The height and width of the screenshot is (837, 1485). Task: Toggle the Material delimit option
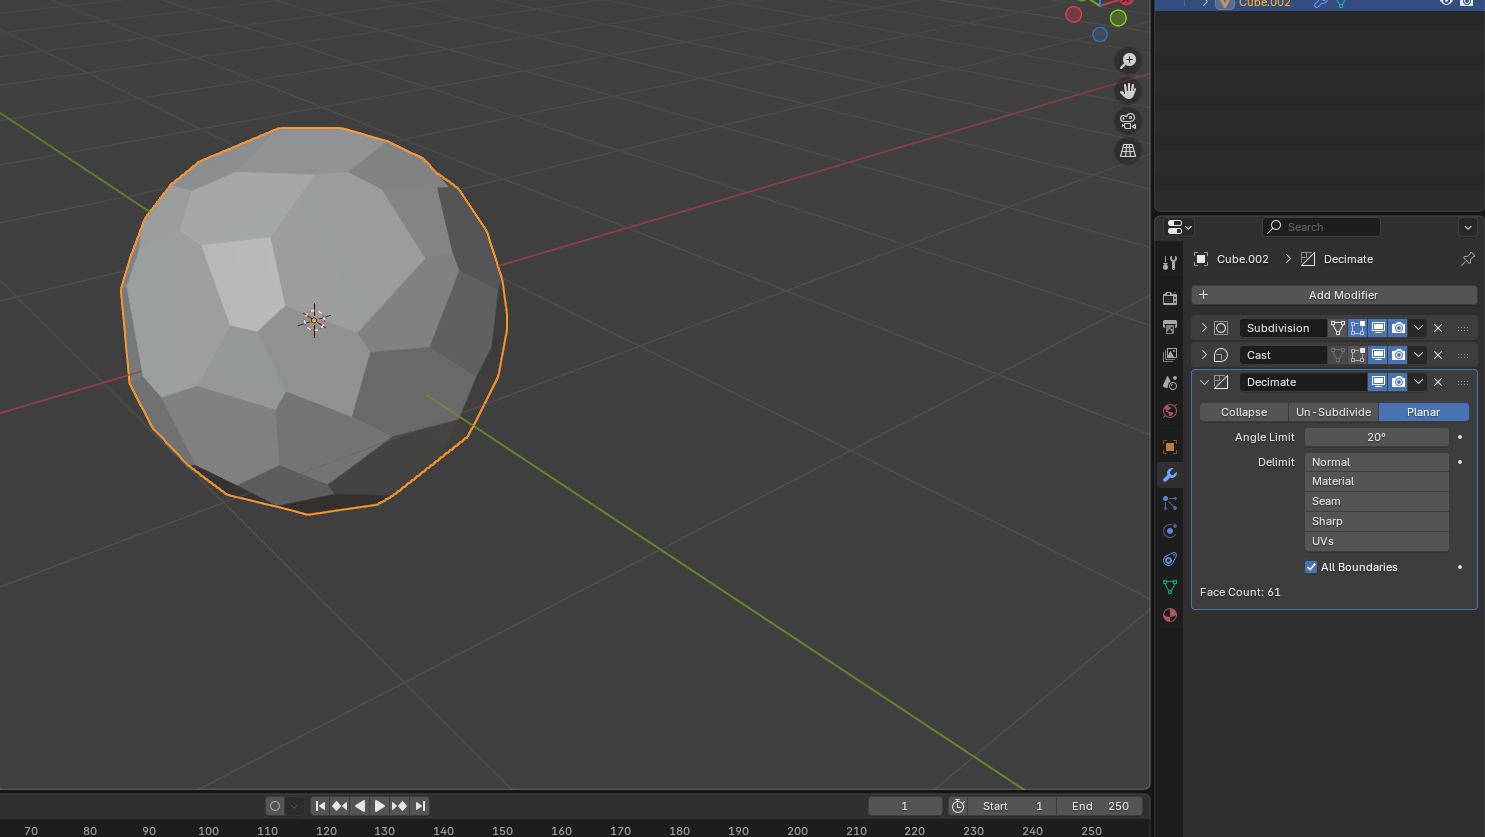(x=1377, y=481)
